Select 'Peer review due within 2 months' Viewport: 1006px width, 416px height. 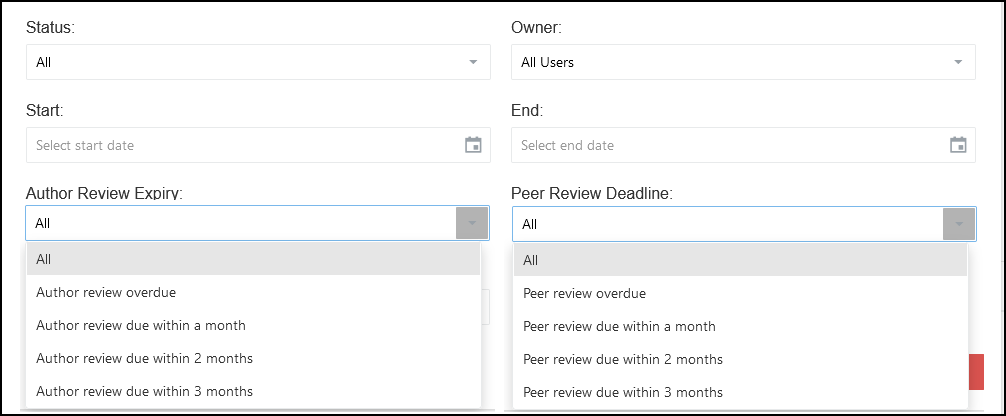[740, 359]
